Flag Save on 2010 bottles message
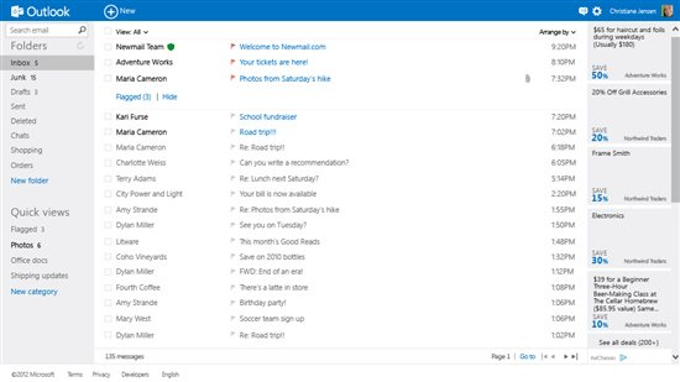Screen dimensions: 680x382 pos(232,256)
